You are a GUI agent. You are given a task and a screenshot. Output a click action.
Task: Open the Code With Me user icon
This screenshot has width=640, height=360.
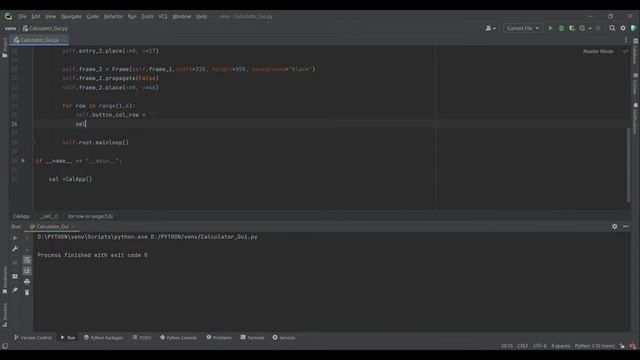488,28
